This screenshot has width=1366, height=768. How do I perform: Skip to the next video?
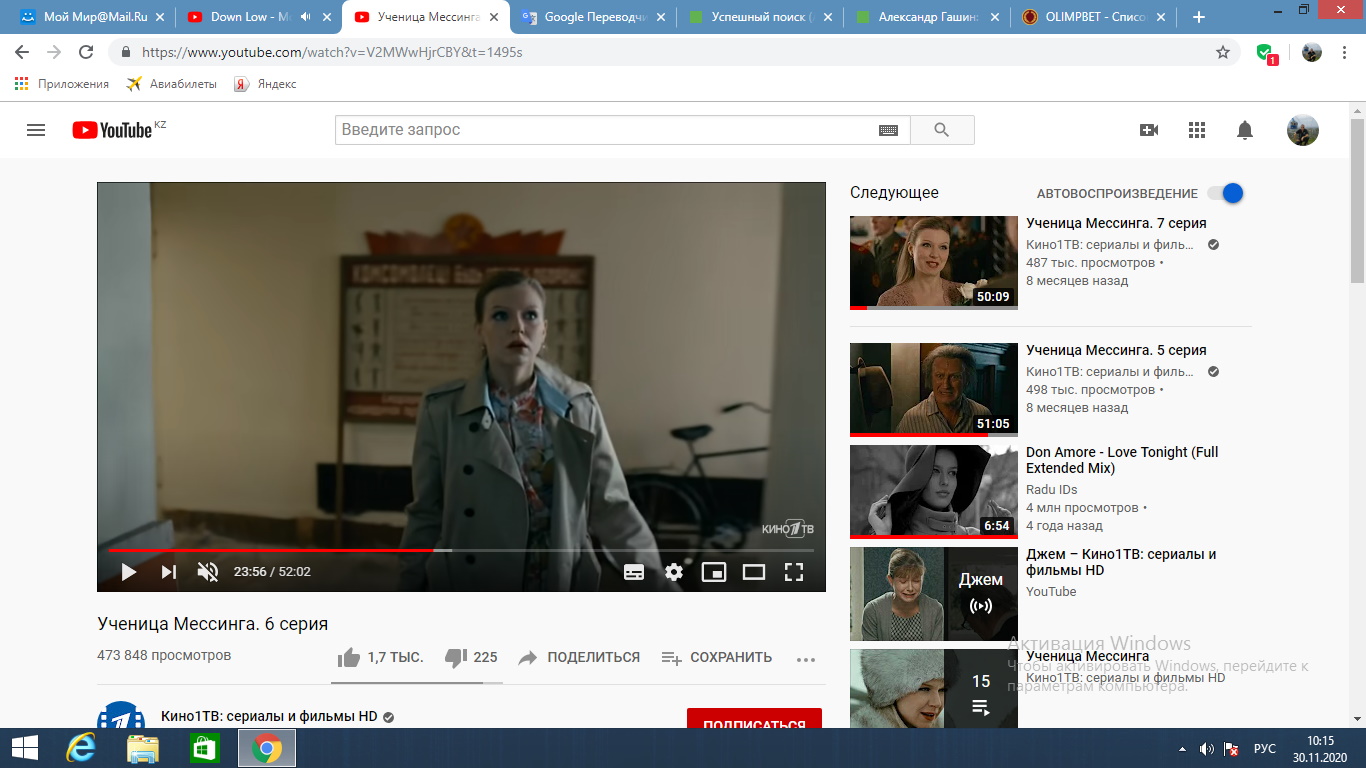pos(168,572)
